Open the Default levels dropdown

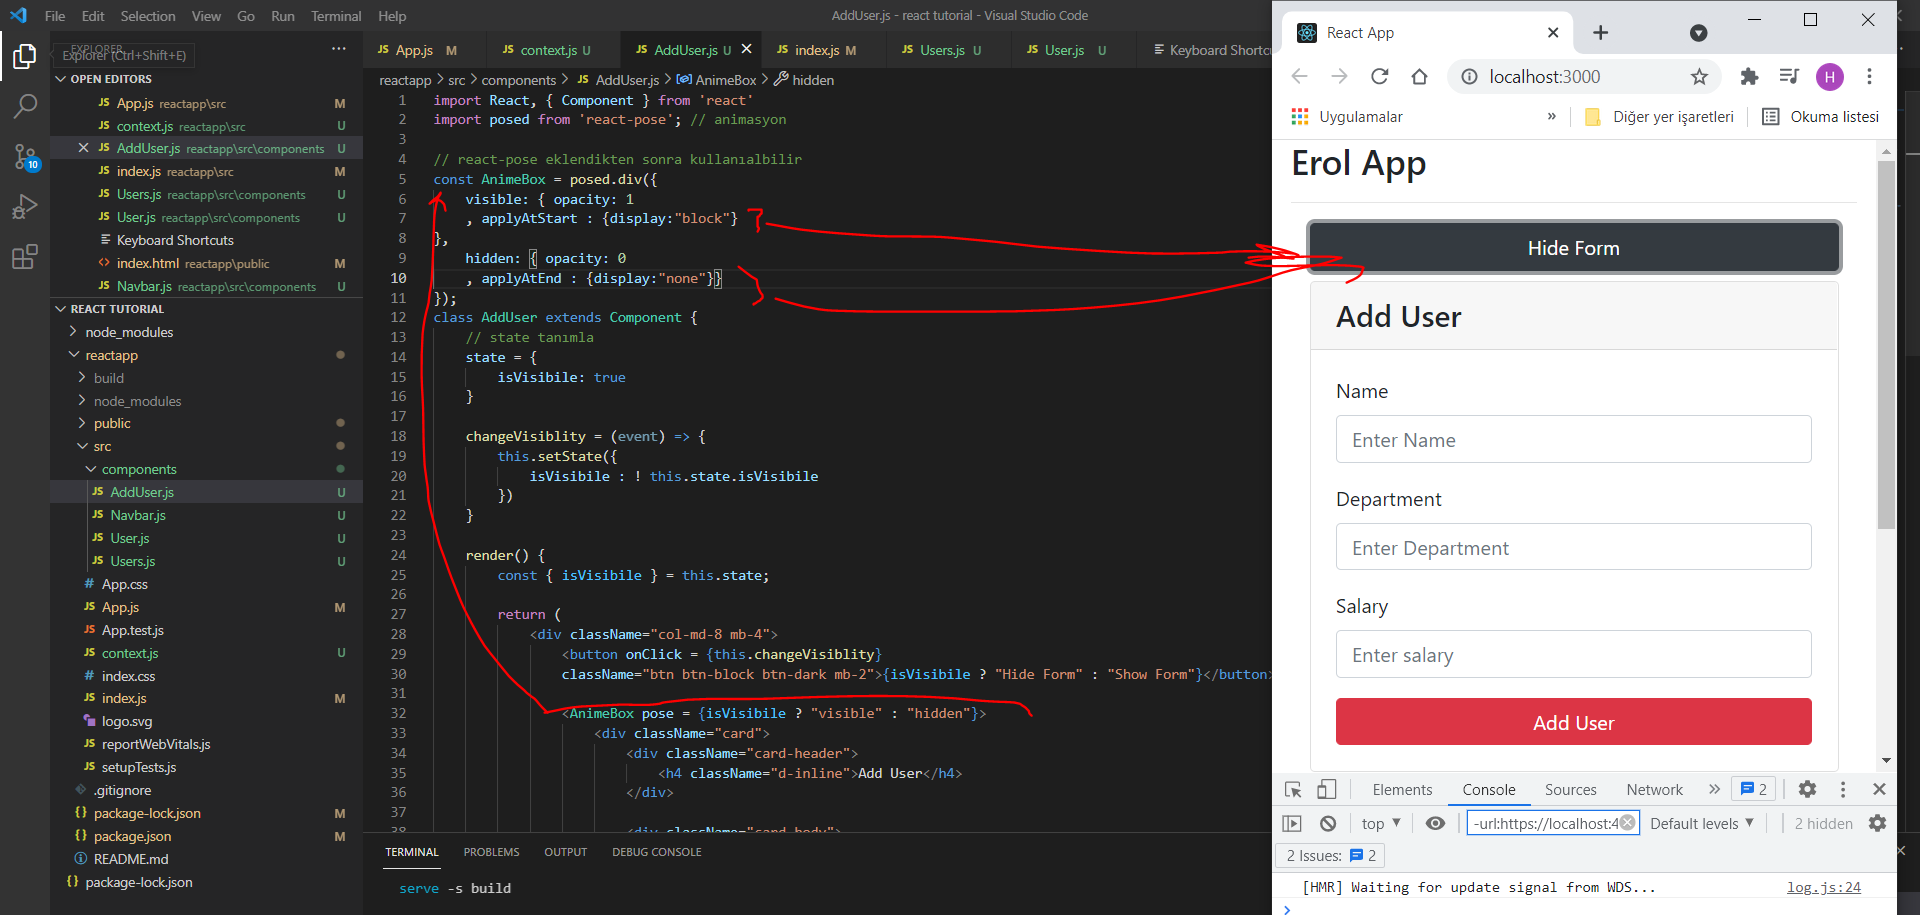click(1701, 824)
